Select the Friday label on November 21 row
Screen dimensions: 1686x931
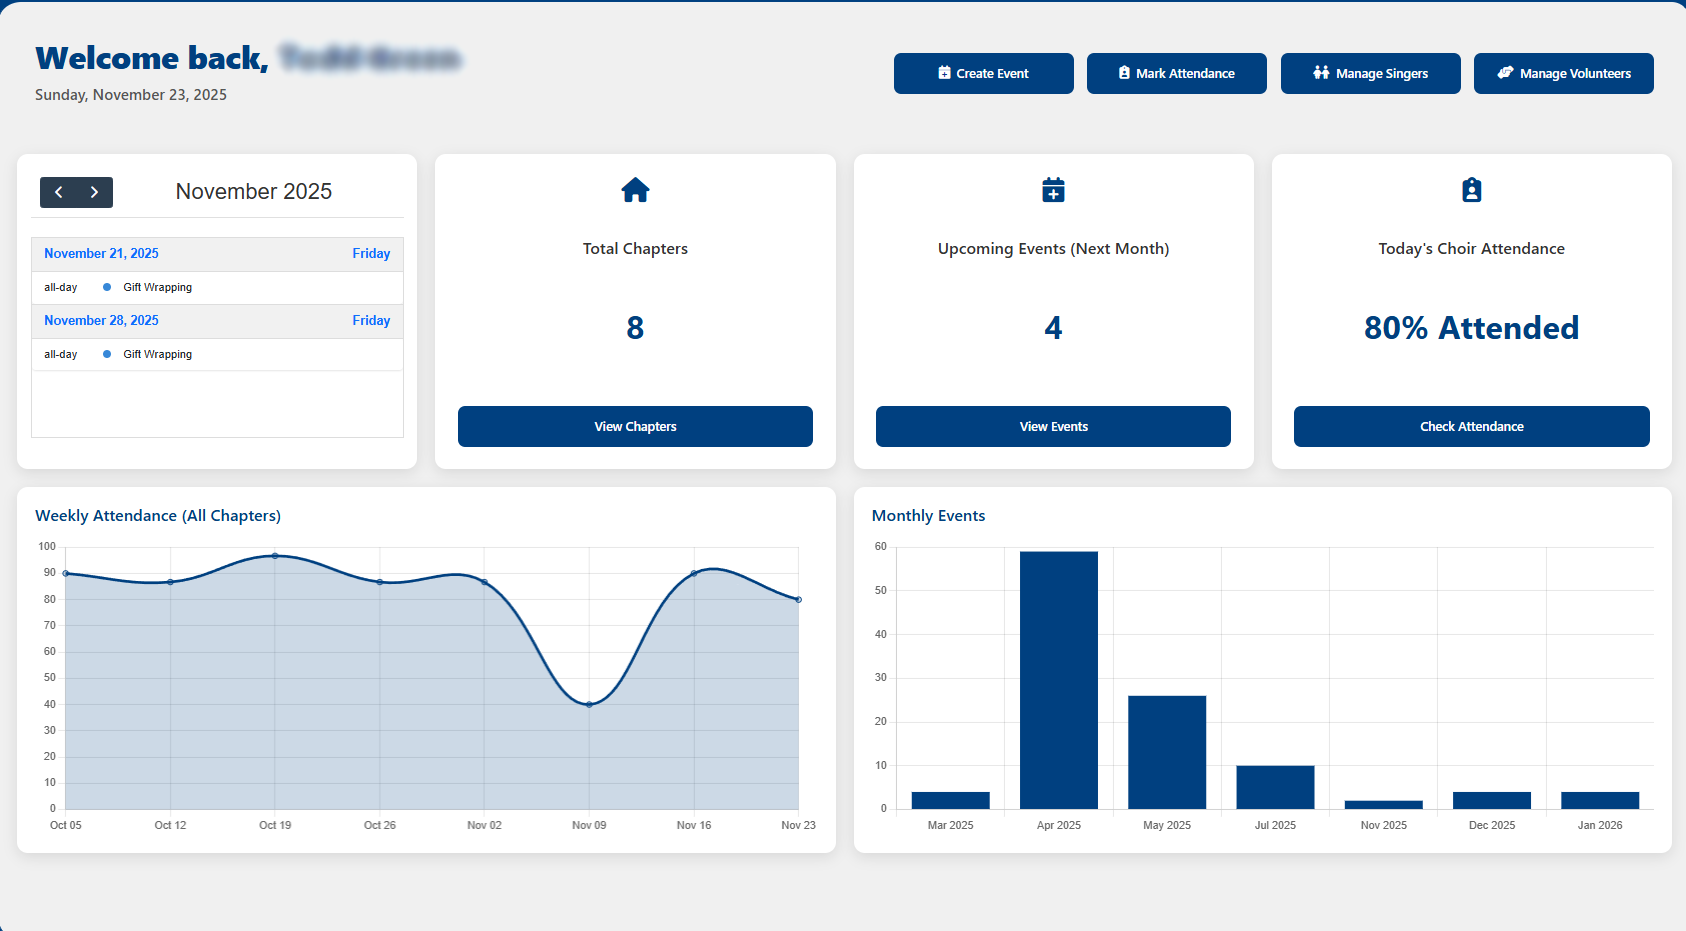tap(371, 253)
